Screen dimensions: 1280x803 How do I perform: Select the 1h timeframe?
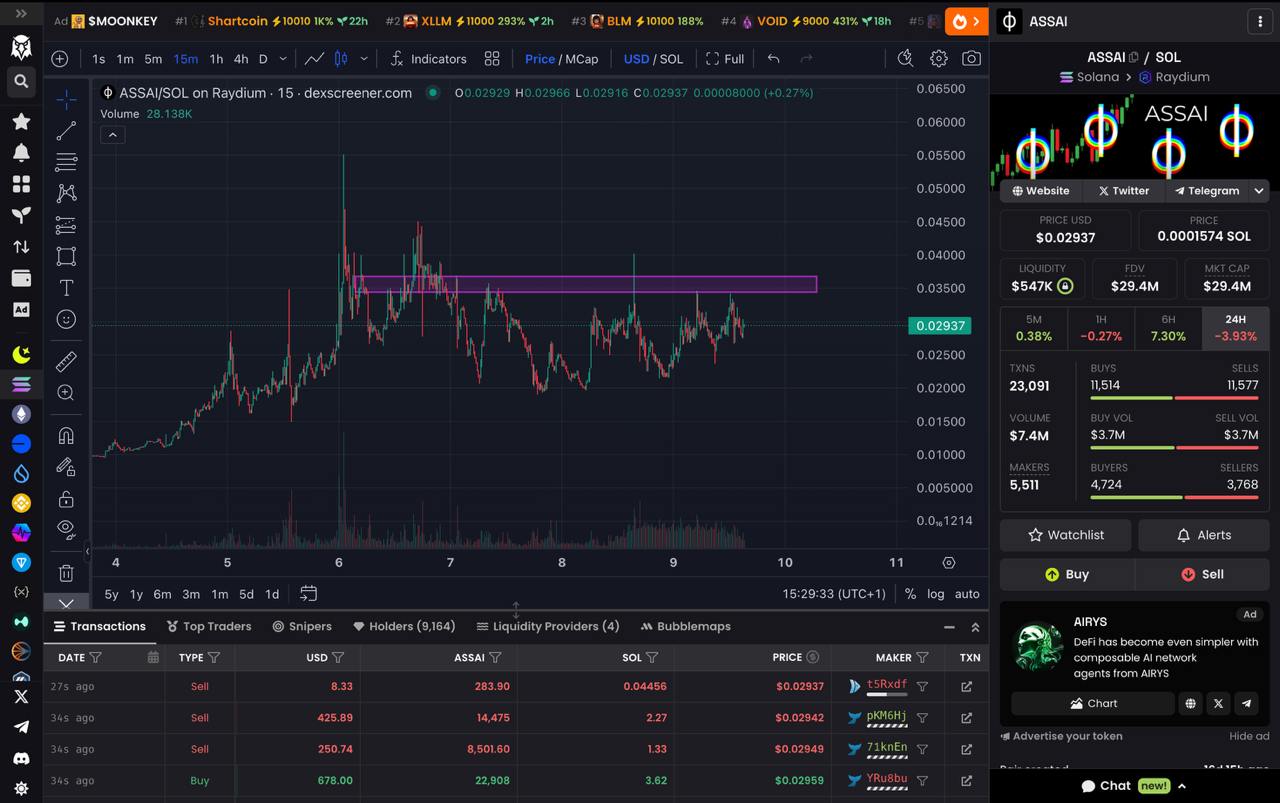click(216, 59)
